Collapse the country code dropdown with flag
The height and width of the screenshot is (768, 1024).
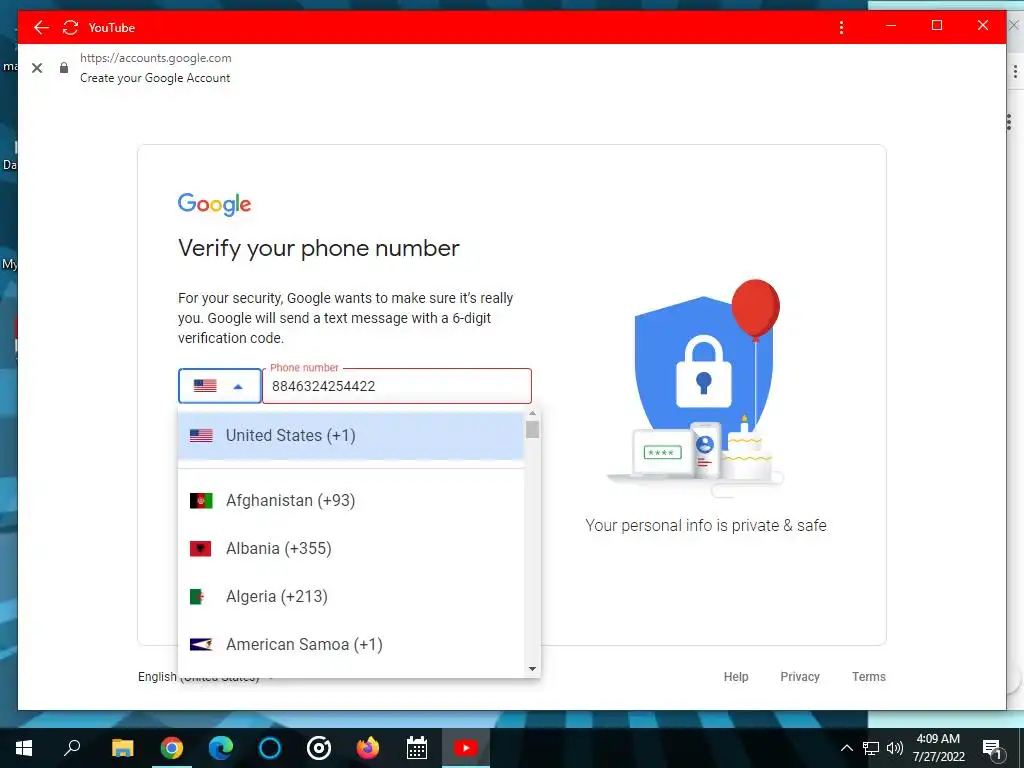click(219, 386)
